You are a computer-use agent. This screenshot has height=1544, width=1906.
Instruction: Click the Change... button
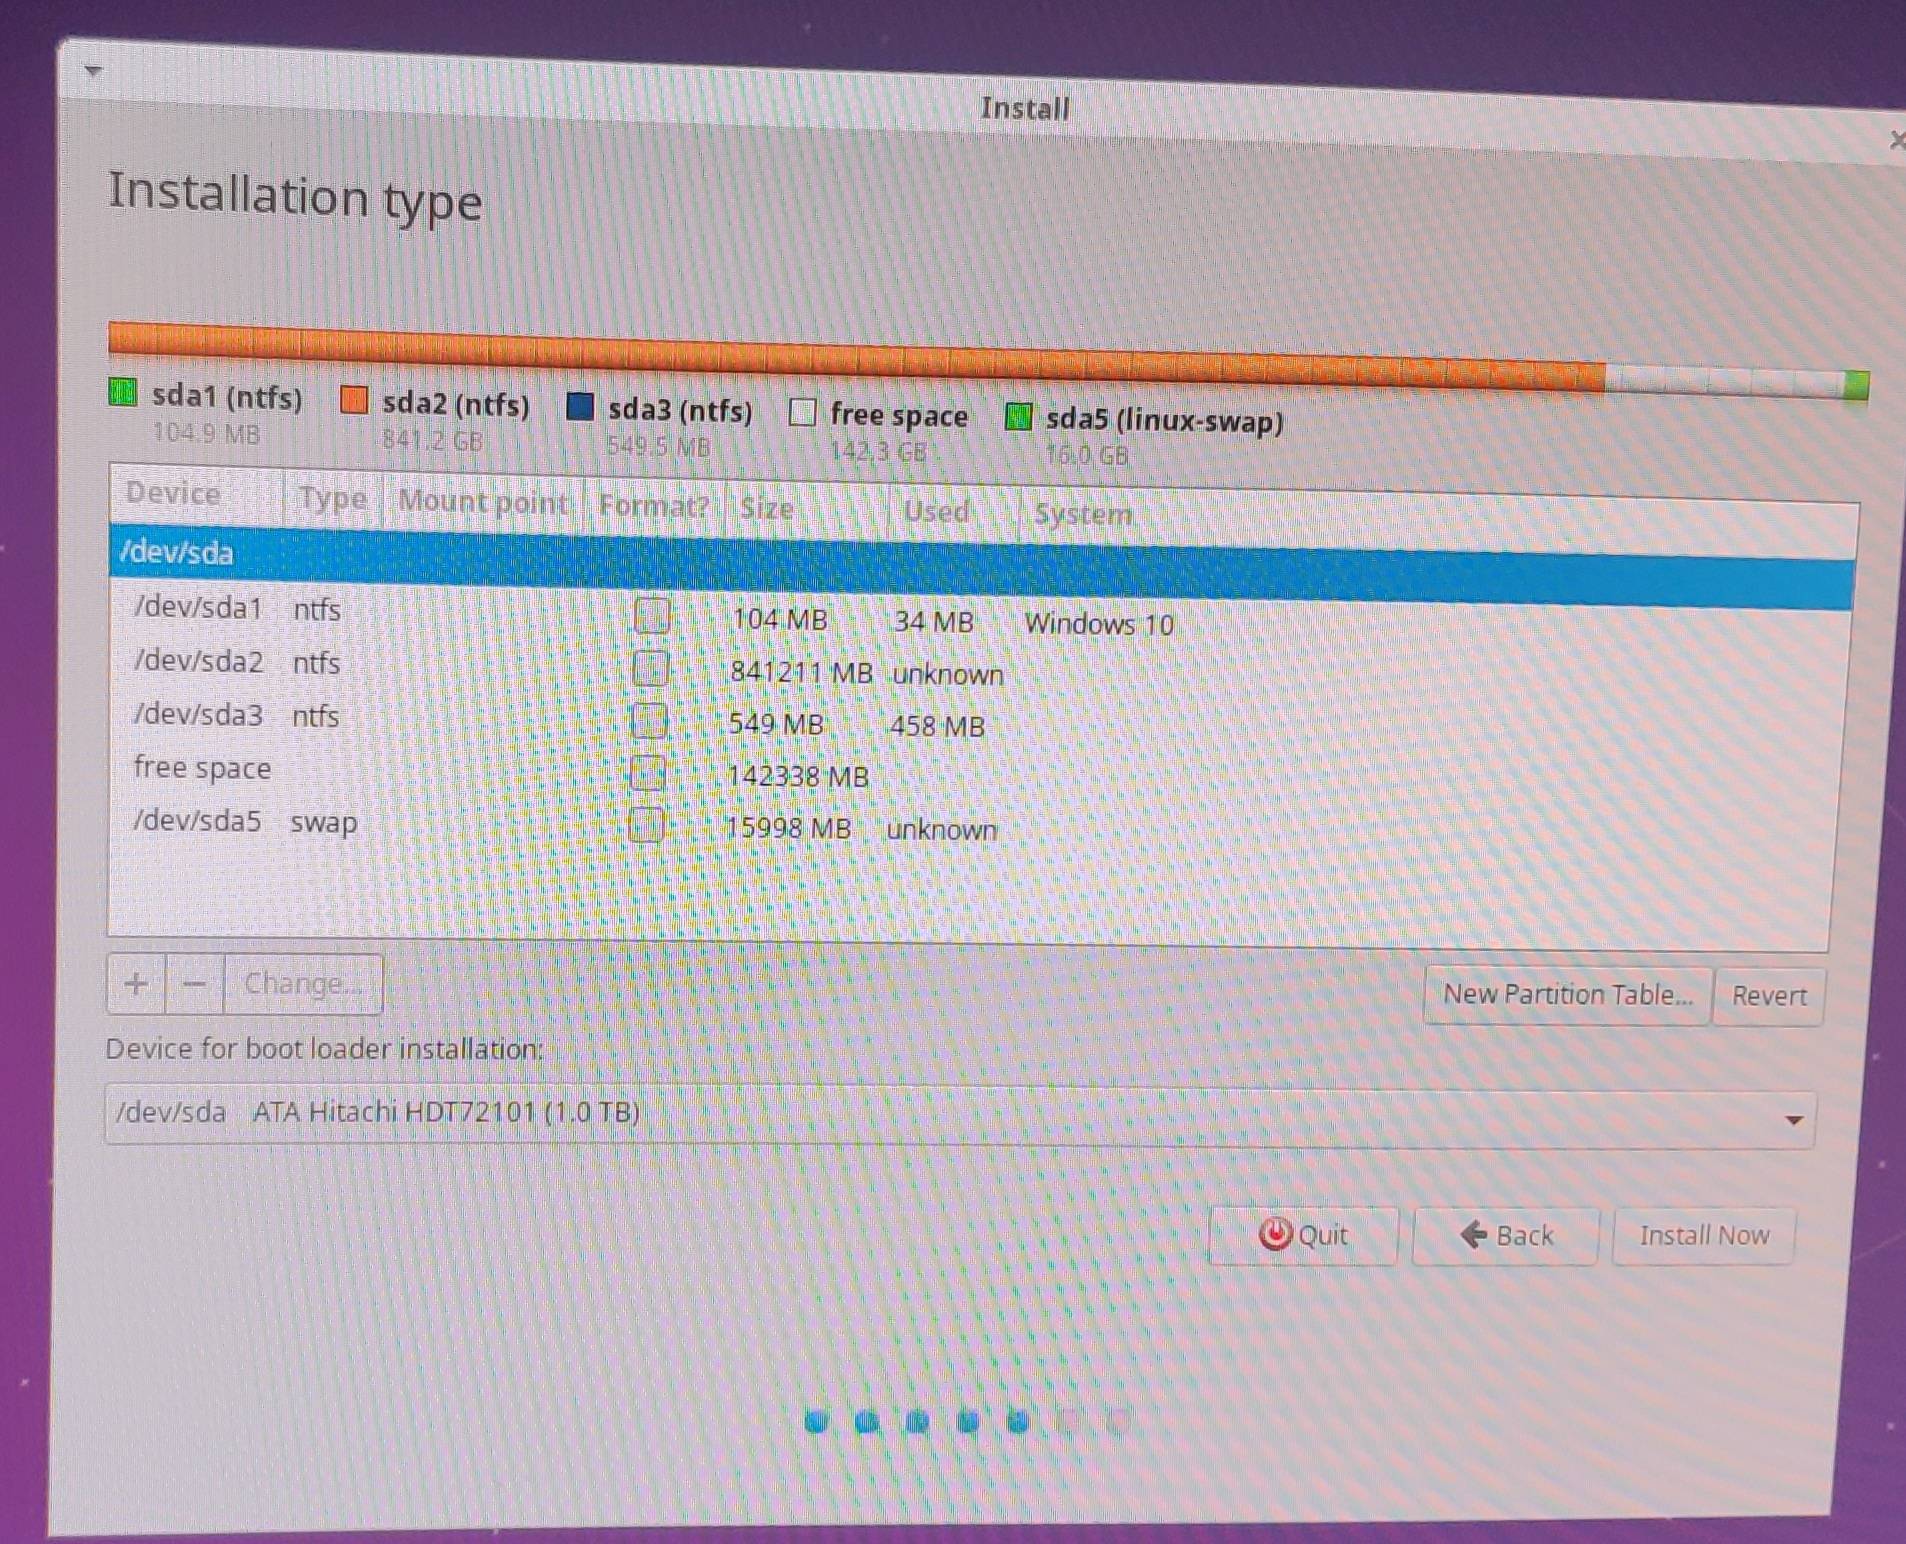(x=303, y=985)
